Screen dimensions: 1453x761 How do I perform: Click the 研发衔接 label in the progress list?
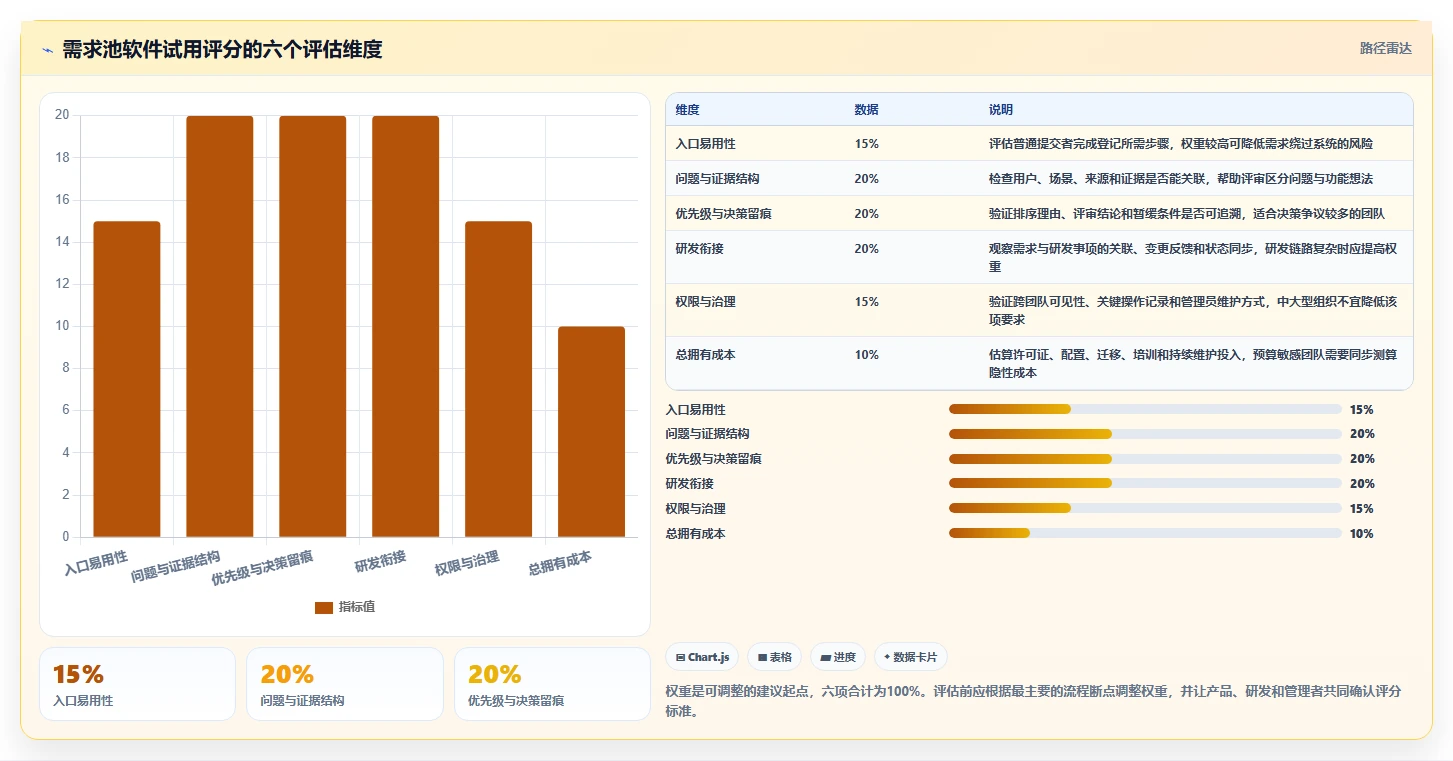690,484
